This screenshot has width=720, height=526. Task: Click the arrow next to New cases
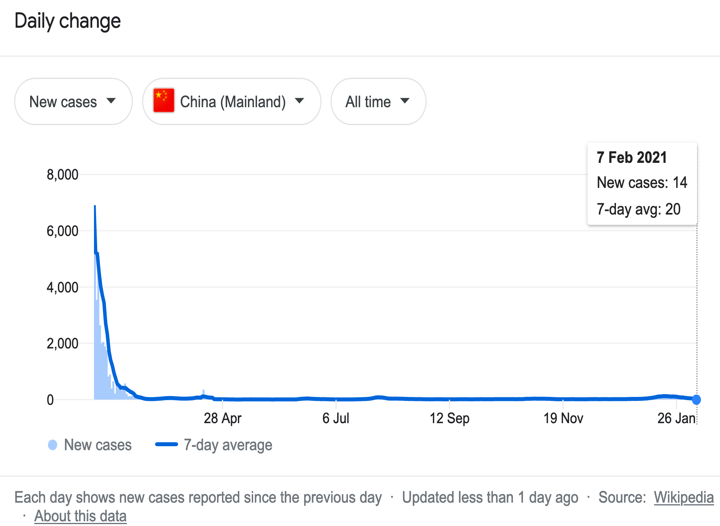click(111, 101)
